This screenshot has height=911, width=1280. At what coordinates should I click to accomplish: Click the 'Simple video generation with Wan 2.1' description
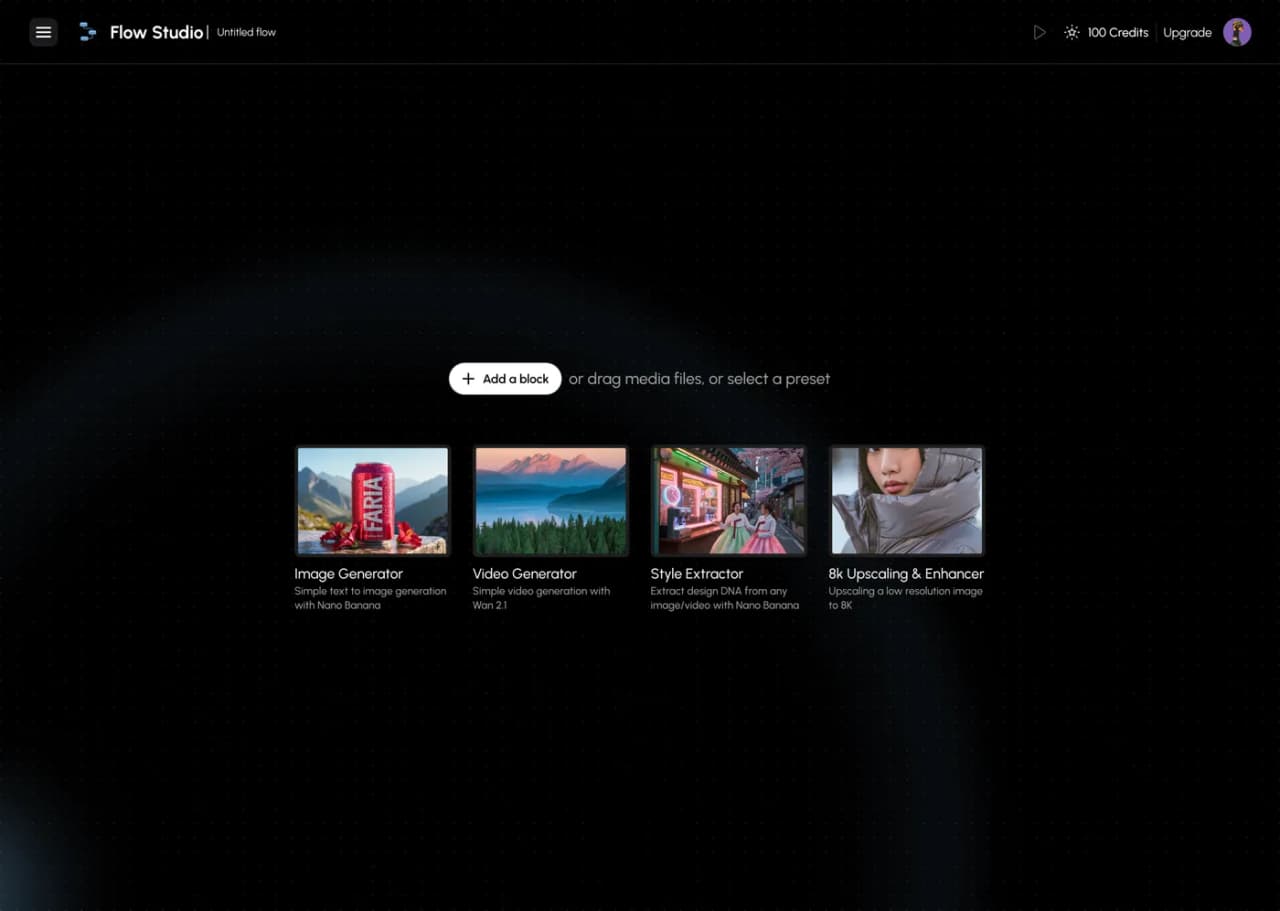[x=541, y=598]
